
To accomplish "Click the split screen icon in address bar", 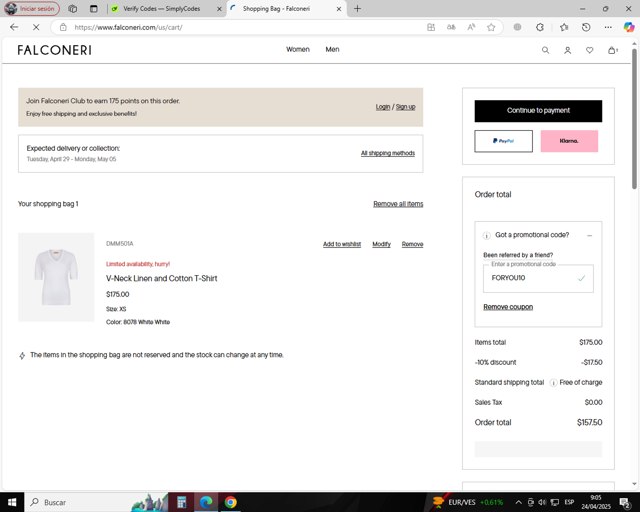I will coord(431,27).
